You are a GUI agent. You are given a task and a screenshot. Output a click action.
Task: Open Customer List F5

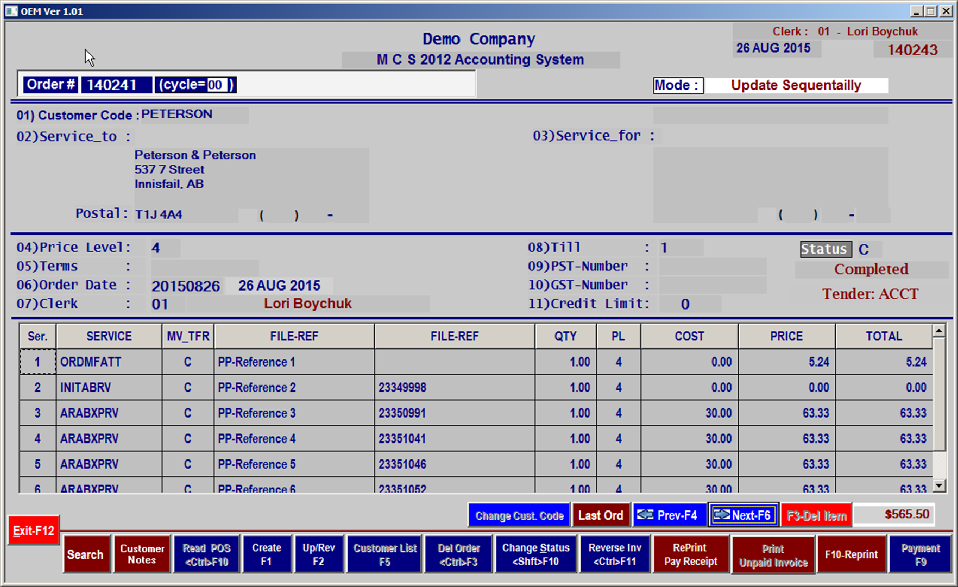click(385, 555)
